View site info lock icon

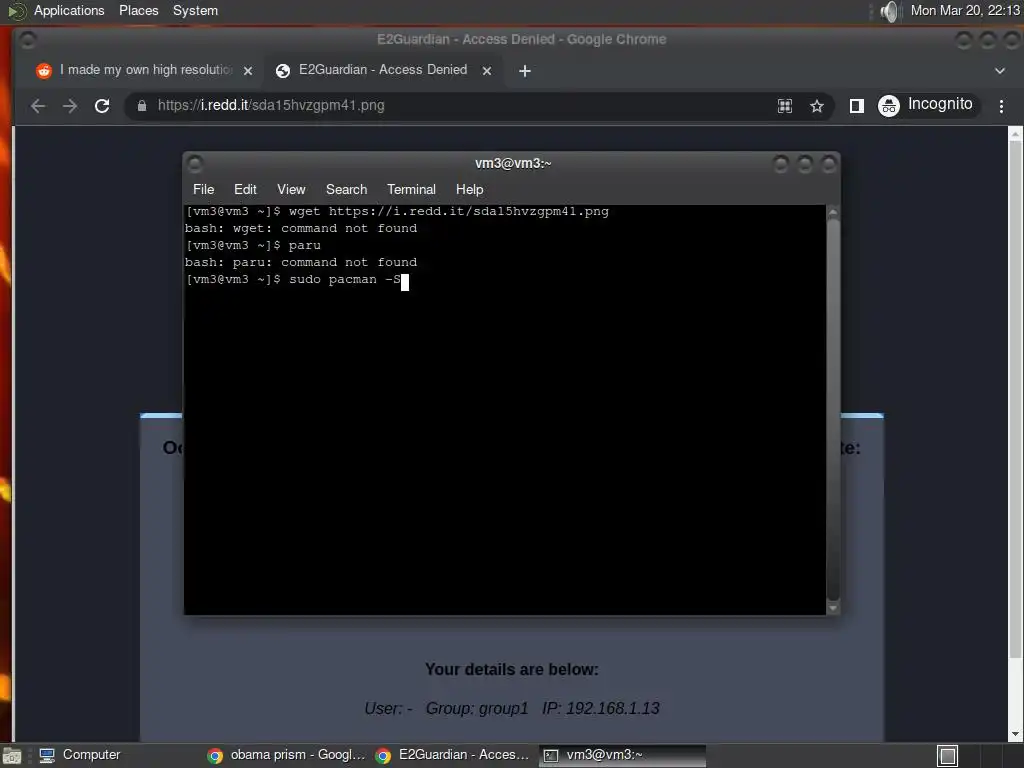coord(142,106)
